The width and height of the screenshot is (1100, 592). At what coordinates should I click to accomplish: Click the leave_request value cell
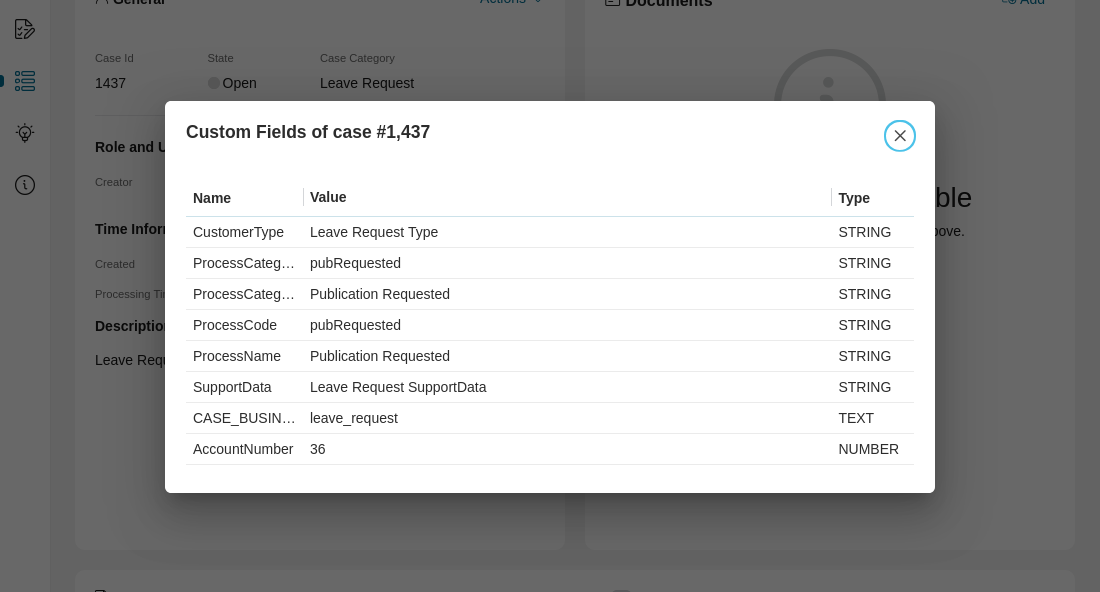point(354,418)
